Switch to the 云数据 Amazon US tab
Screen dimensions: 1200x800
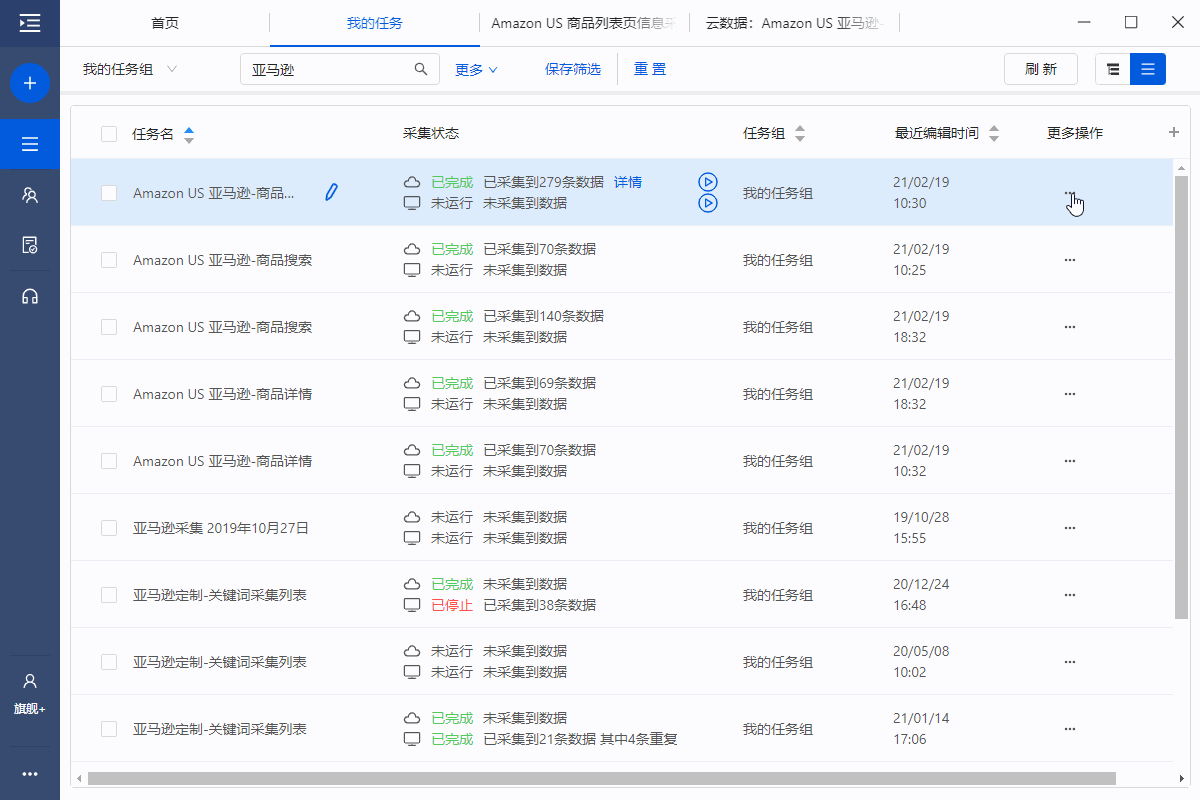point(797,23)
